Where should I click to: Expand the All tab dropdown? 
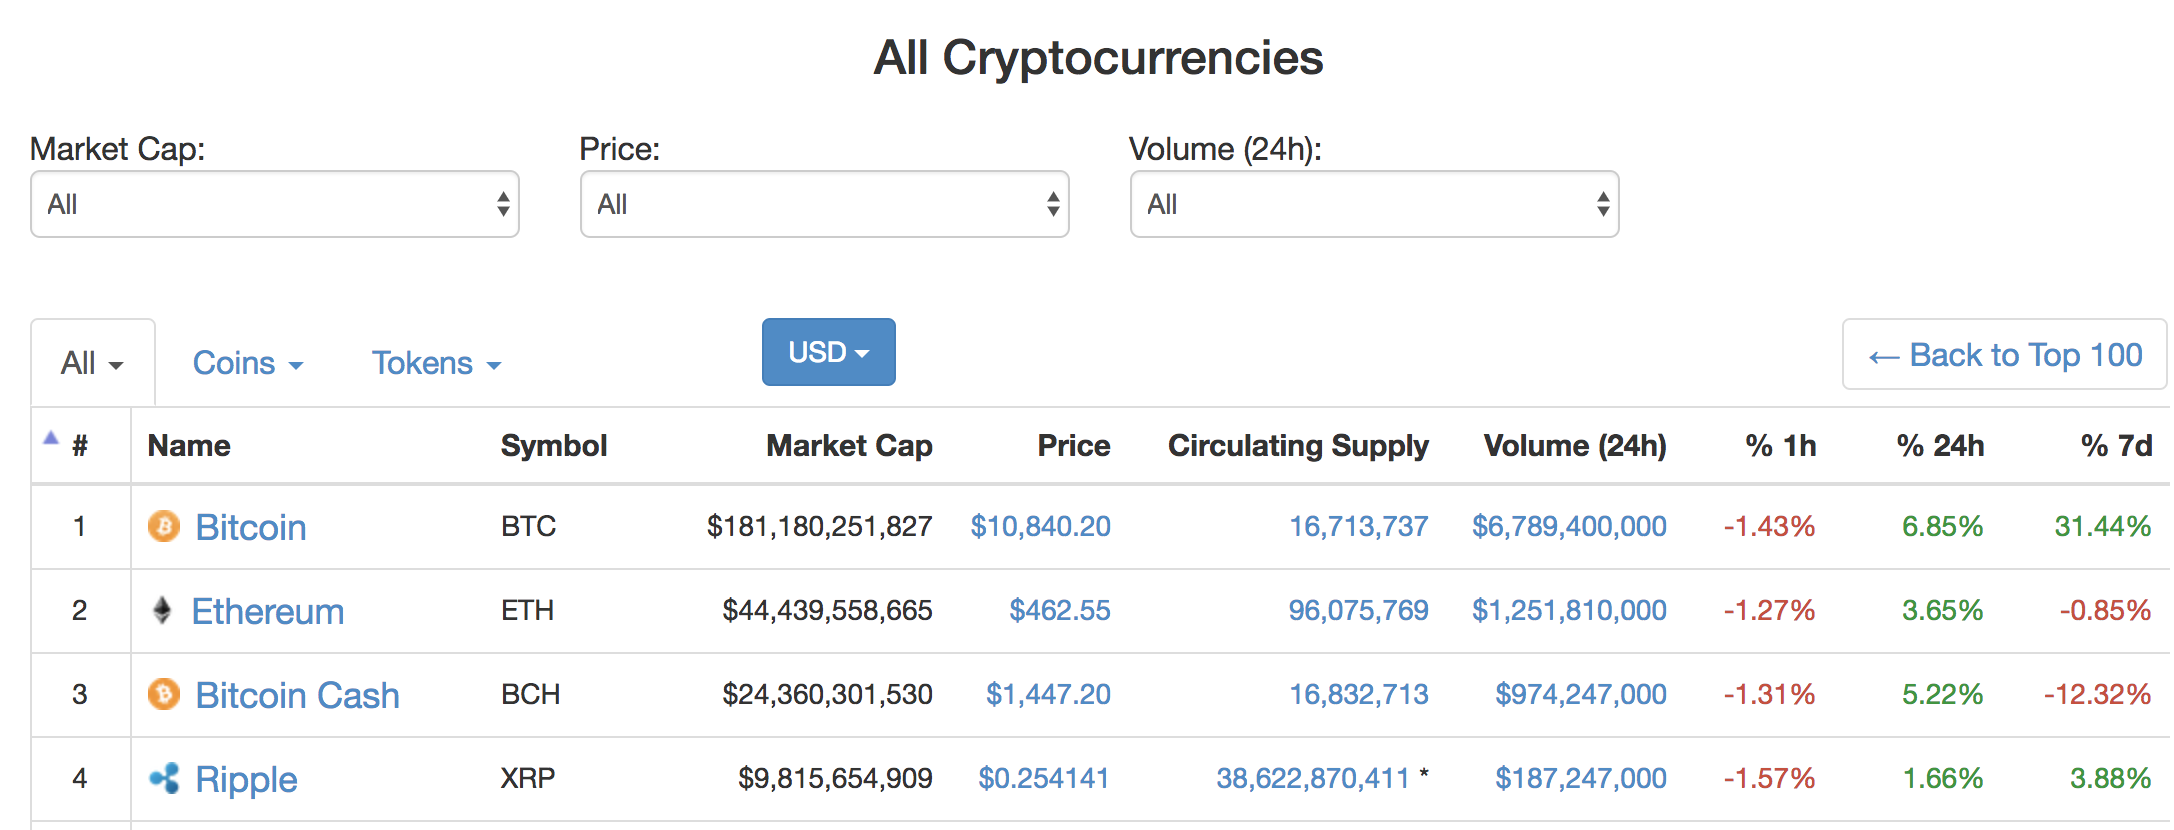click(x=93, y=363)
